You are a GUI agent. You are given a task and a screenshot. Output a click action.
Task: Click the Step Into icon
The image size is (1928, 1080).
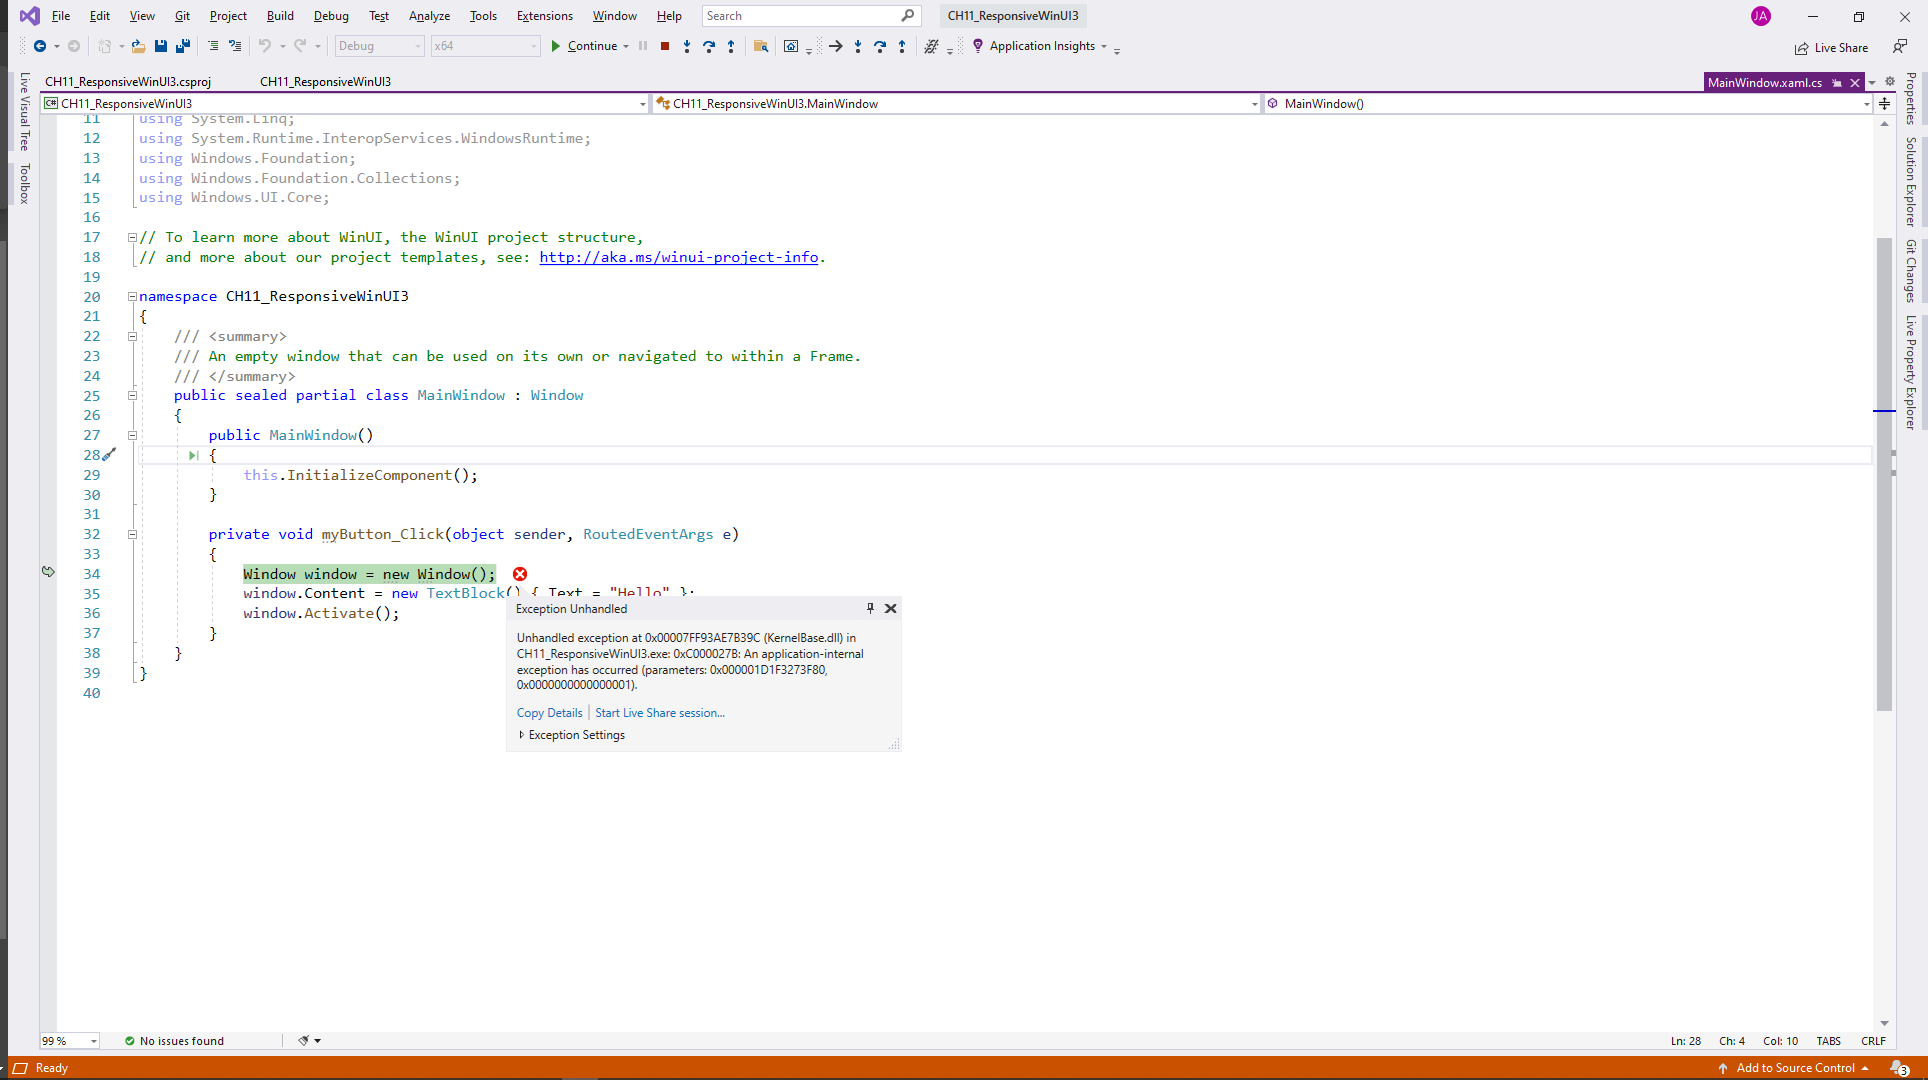[x=687, y=46]
